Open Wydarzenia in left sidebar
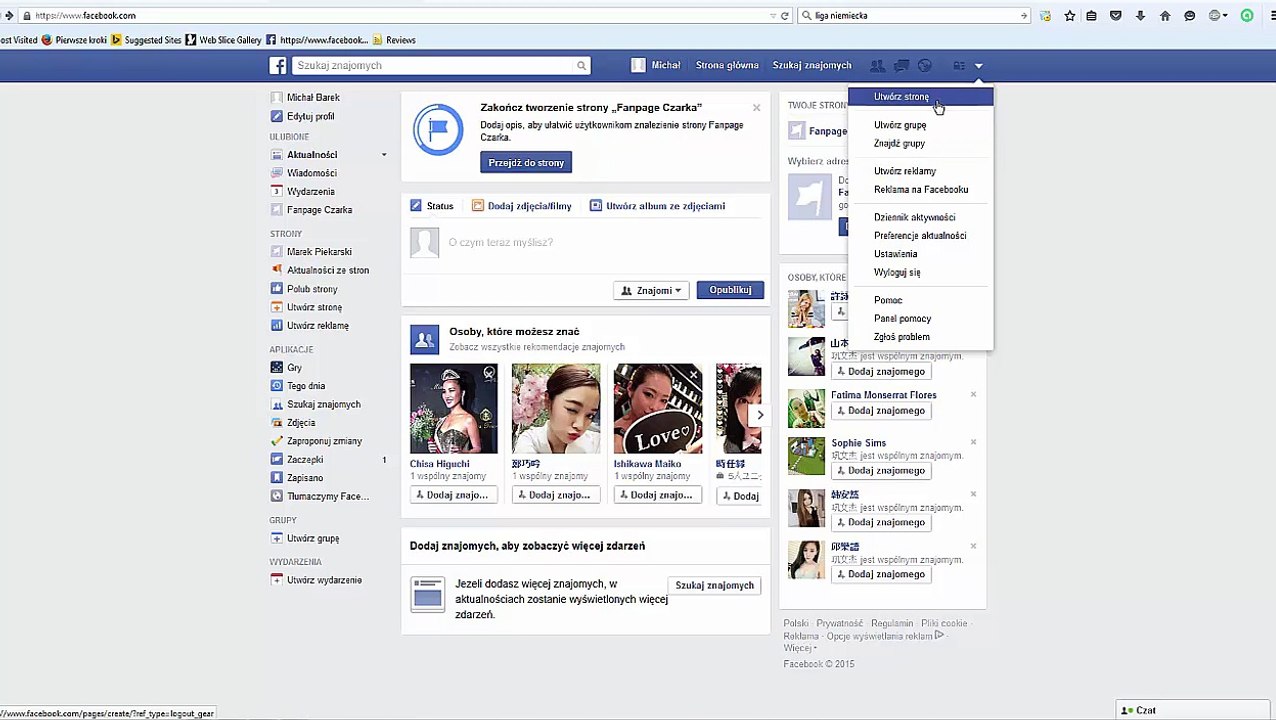1276x720 pixels. point(311,192)
